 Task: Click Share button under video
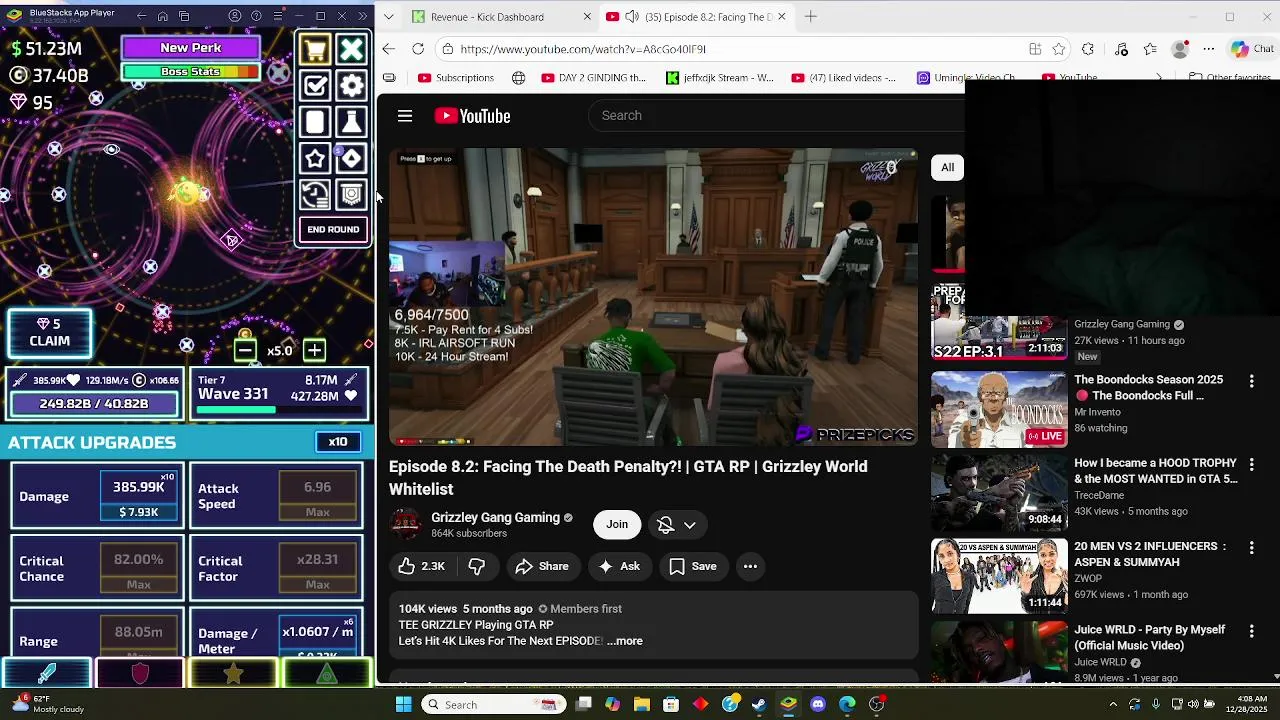click(x=542, y=566)
